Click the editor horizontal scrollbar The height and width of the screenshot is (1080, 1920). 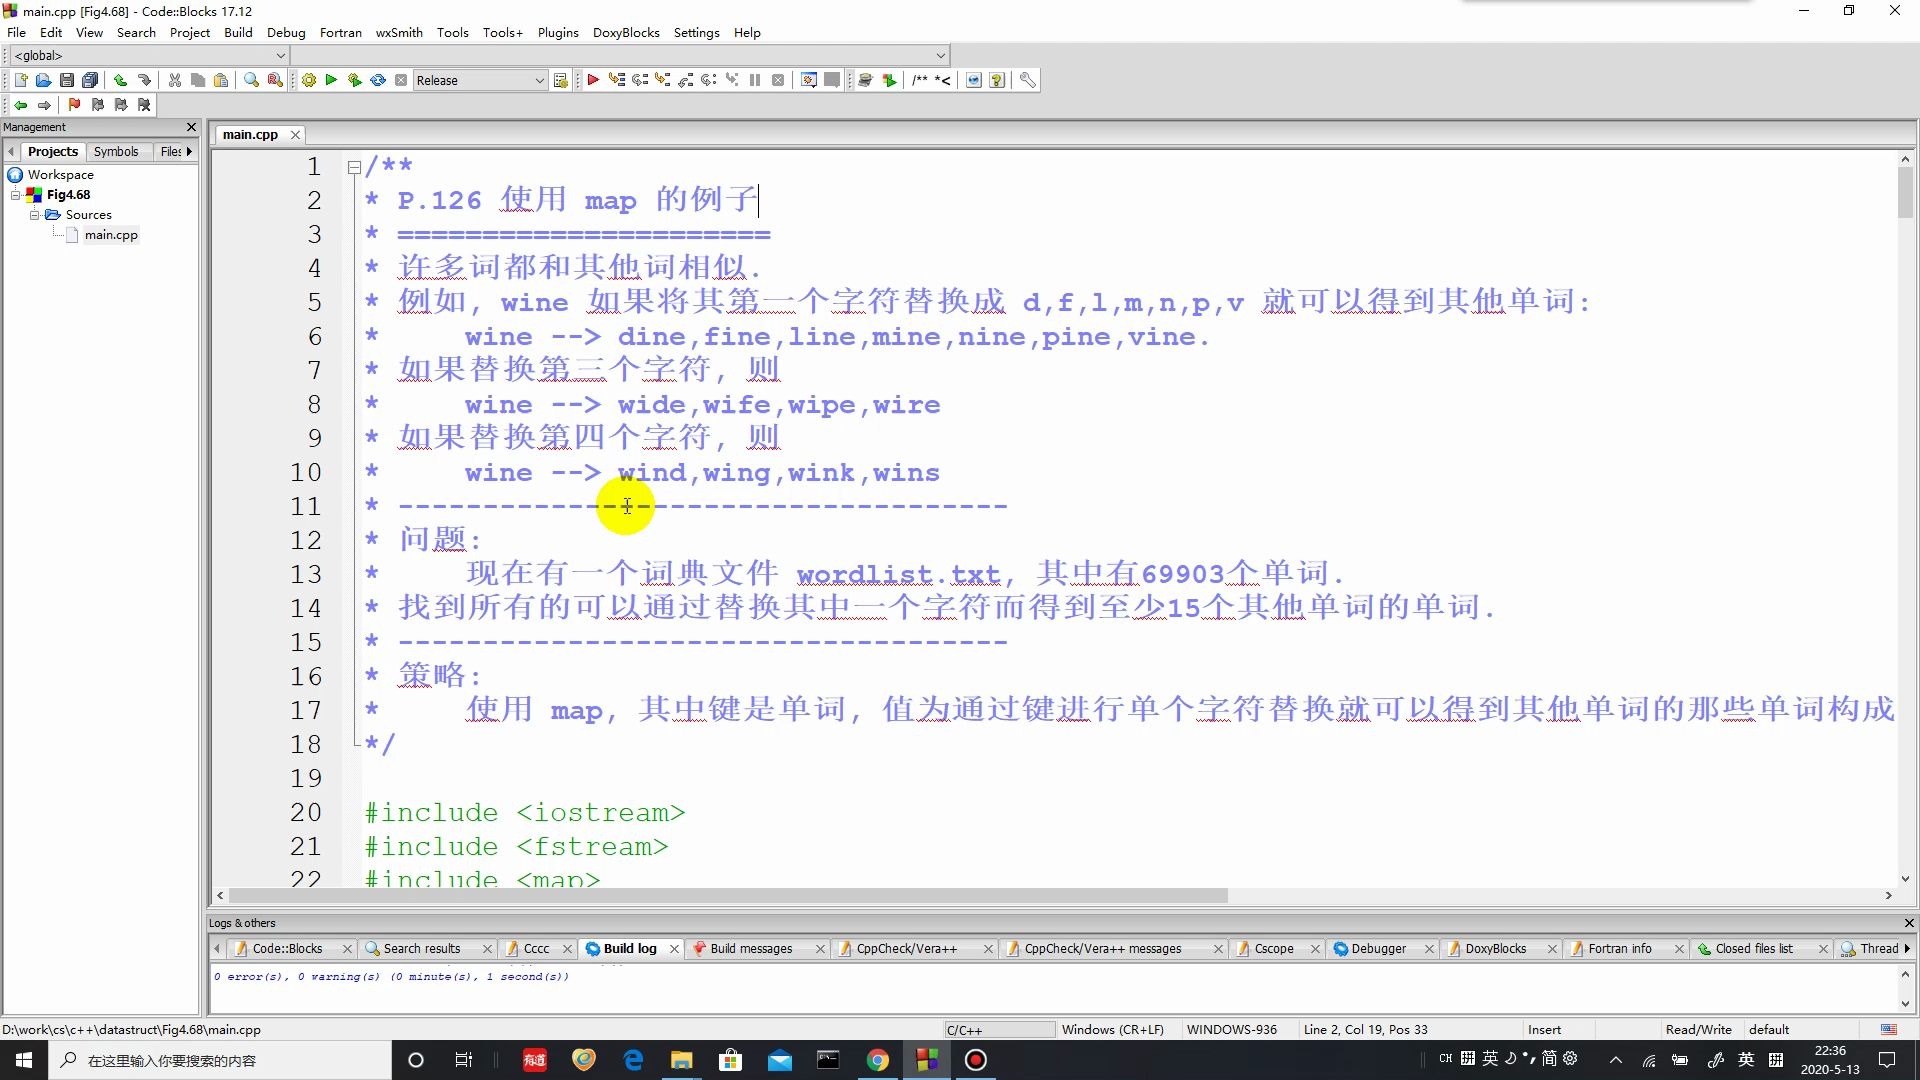(x=728, y=896)
